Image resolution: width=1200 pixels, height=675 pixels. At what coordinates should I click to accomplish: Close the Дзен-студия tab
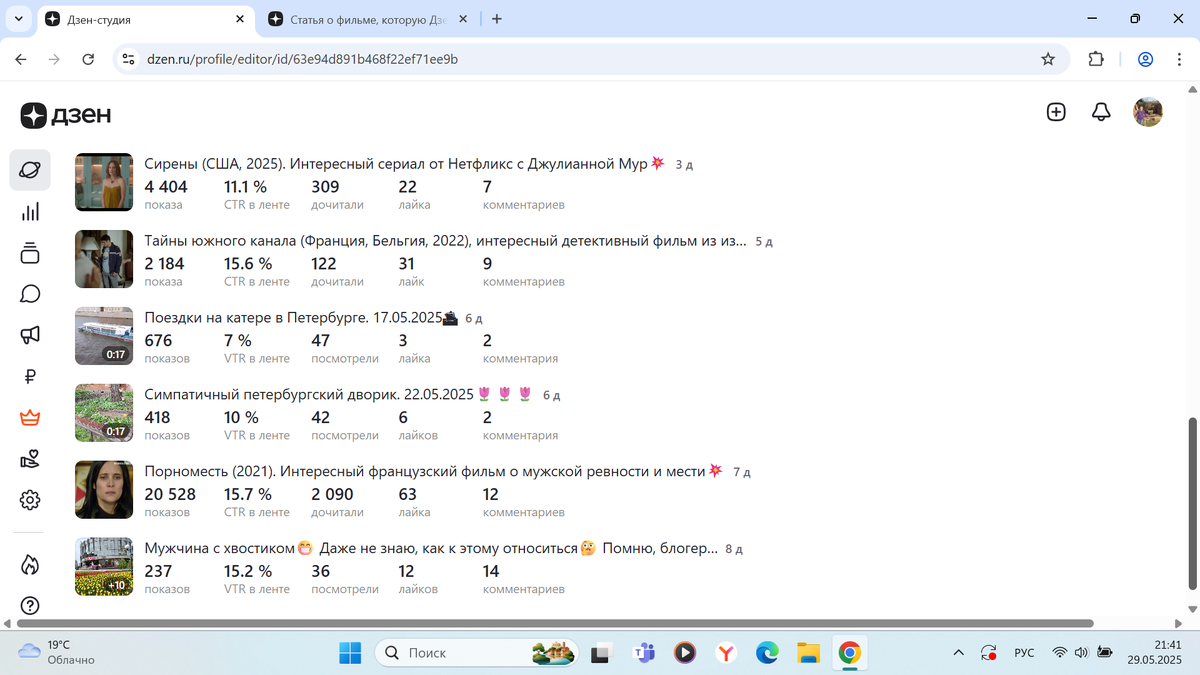point(240,19)
